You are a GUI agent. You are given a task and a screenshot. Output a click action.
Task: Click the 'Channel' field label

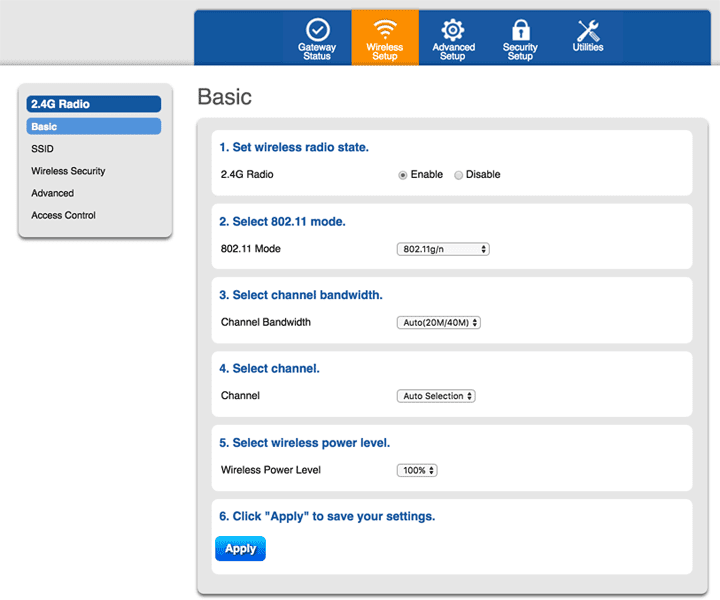(x=240, y=396)
